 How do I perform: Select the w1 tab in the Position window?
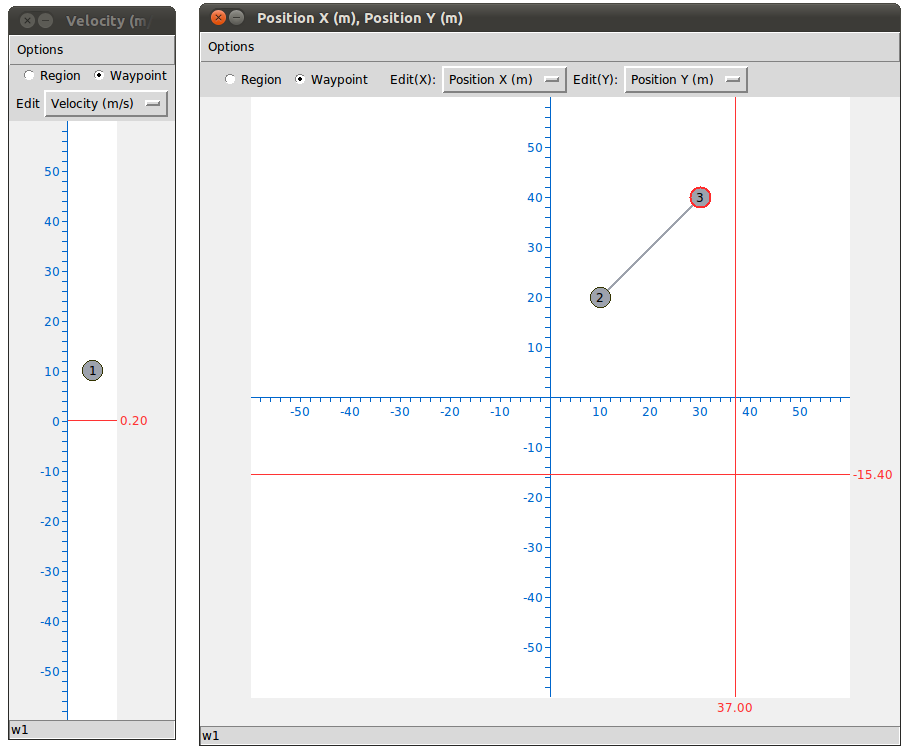pos(210,734)
